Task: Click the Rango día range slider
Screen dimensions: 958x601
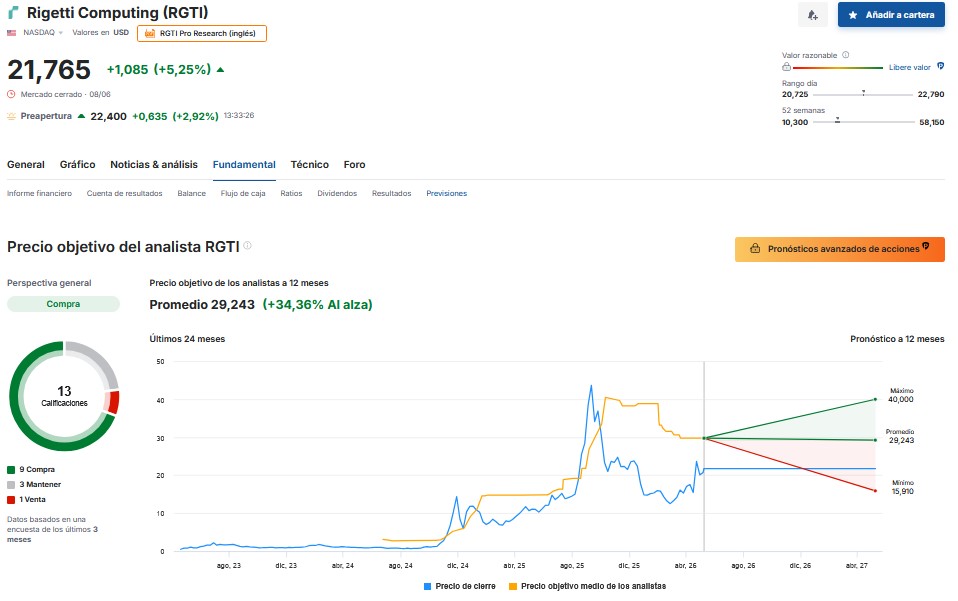Action: [863, 95]
